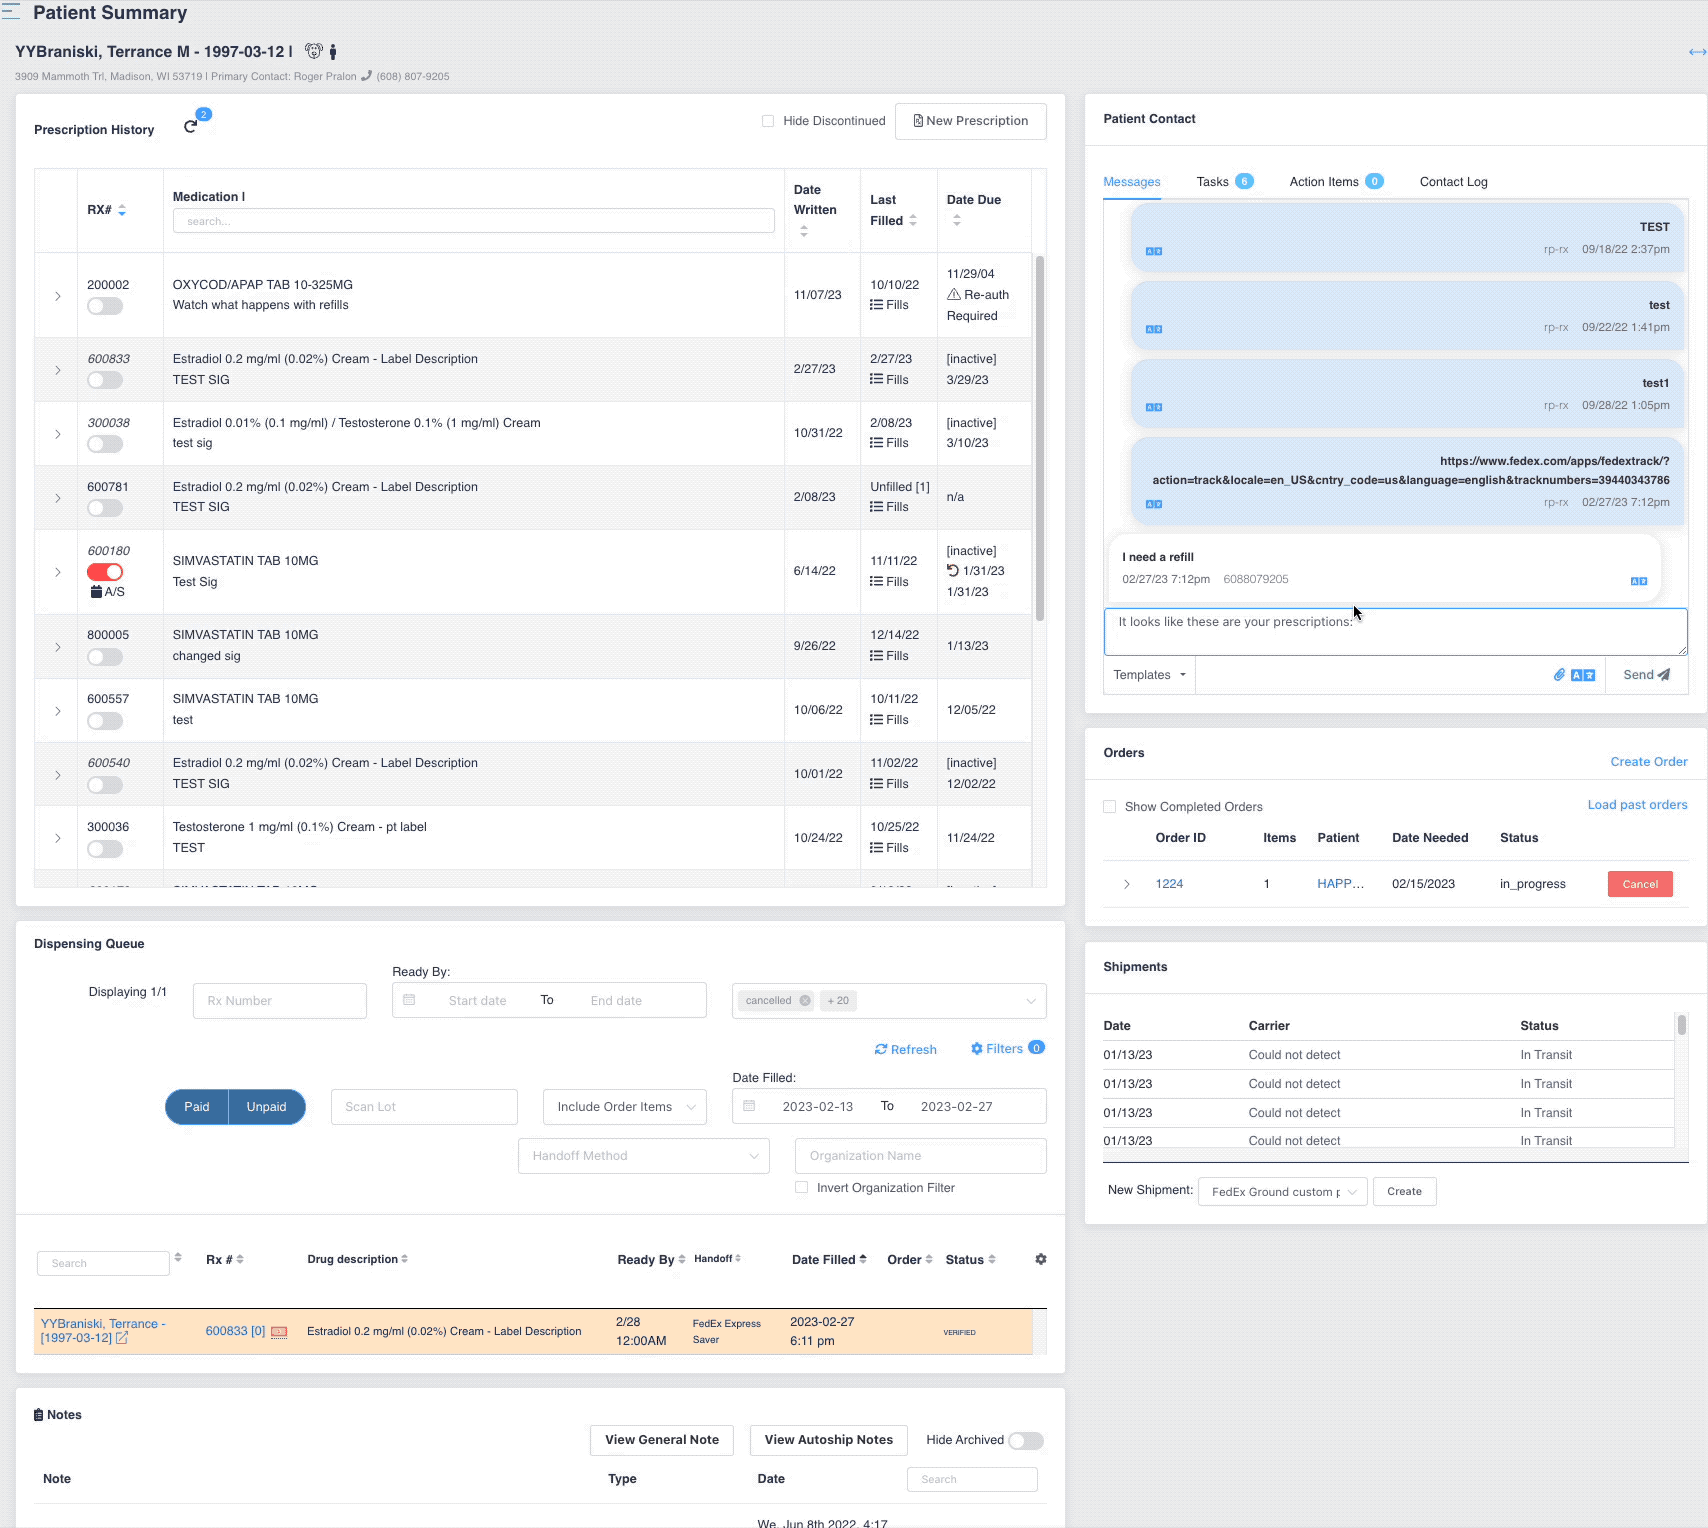This screenshot has width=1708, height=1528.
Task: Expand the row for RX 200002
Action: point(57,296)
